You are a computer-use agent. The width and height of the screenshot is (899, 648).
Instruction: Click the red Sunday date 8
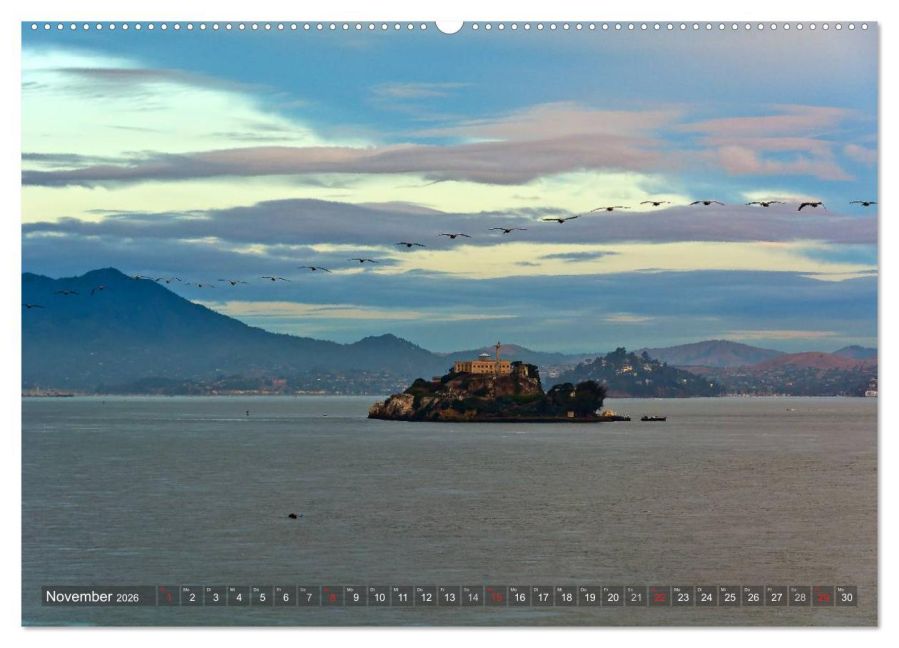(x=332, y=597)
